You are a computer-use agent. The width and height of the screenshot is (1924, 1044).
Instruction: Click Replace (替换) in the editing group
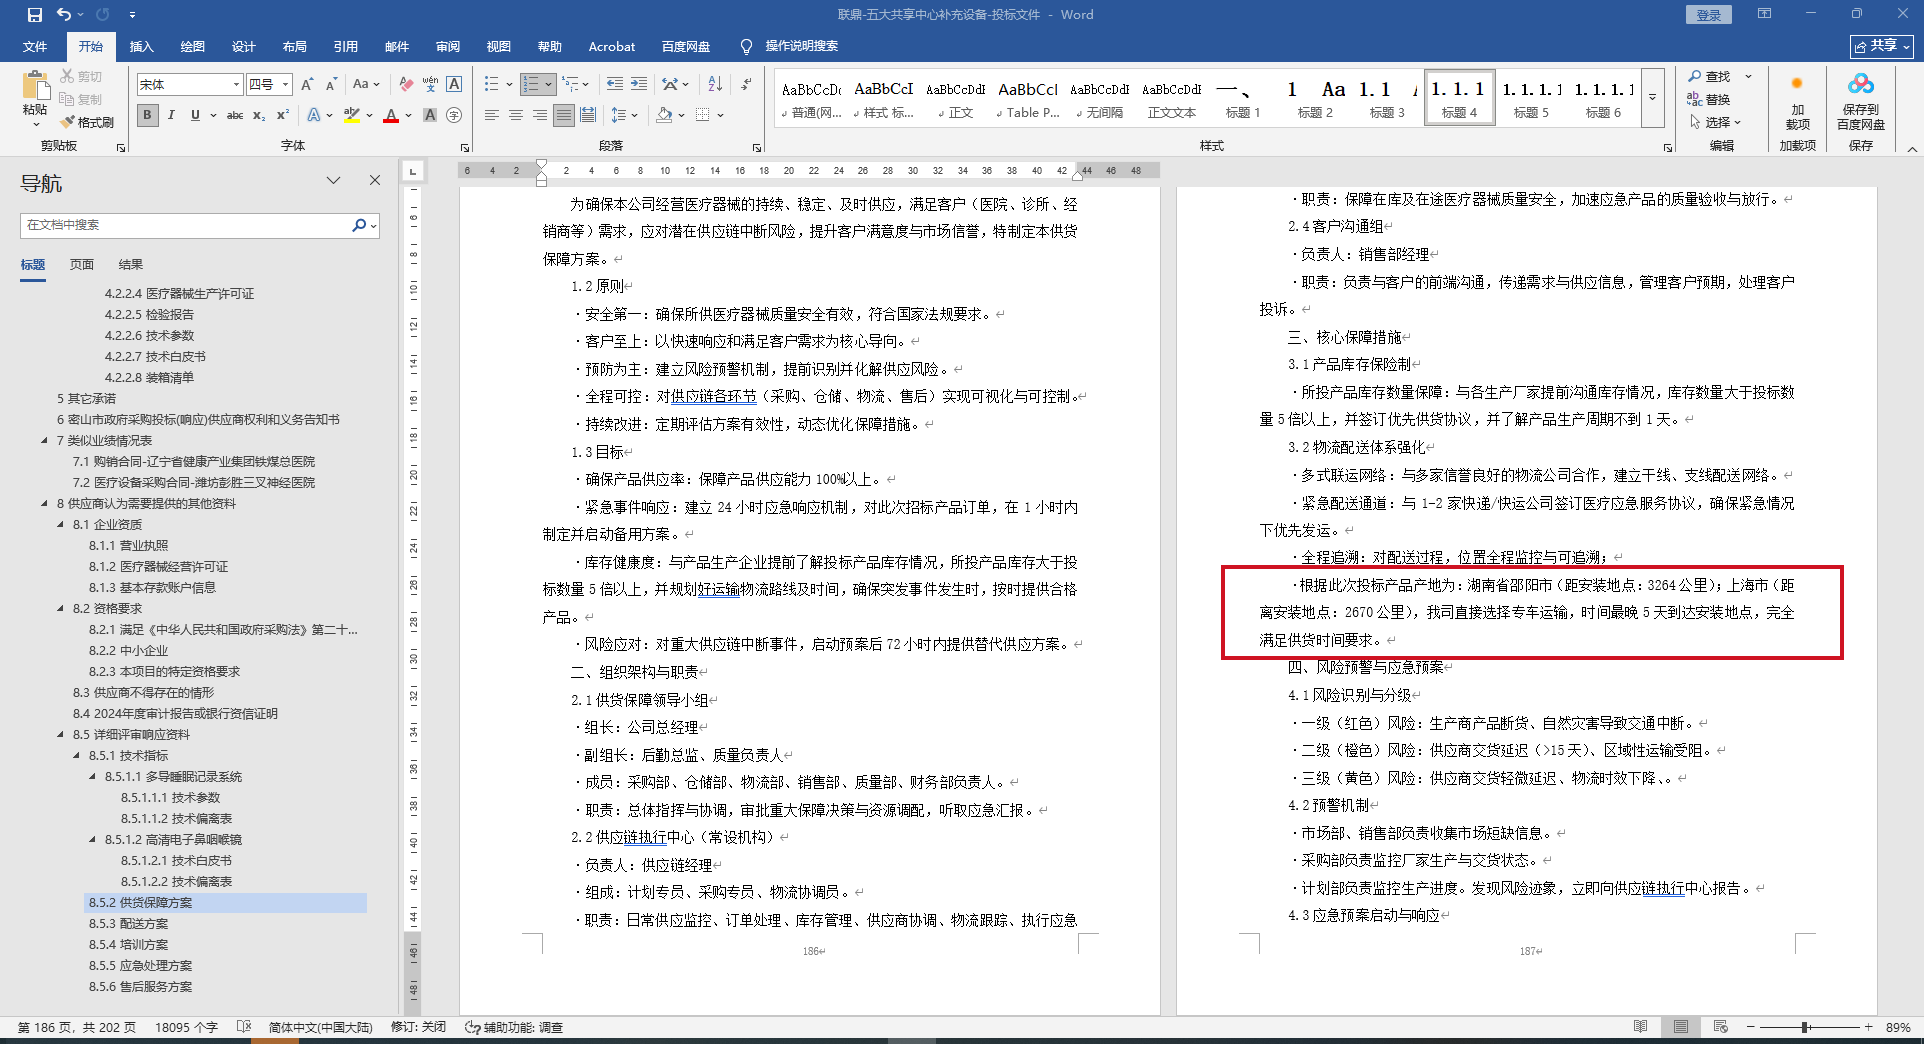click(1709, 99)
